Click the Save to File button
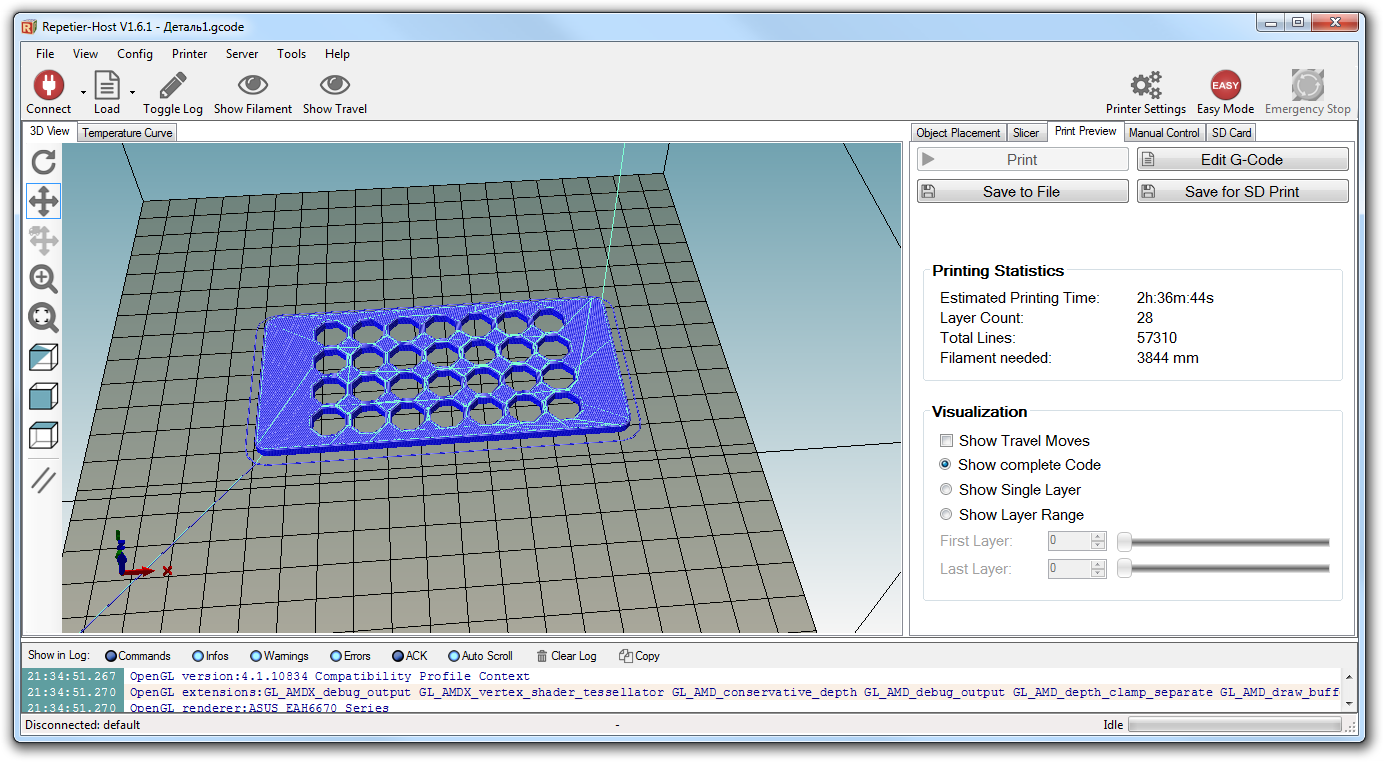Image resolution: width=1384 pixels, height=762 pixels. click(1022, 191)
